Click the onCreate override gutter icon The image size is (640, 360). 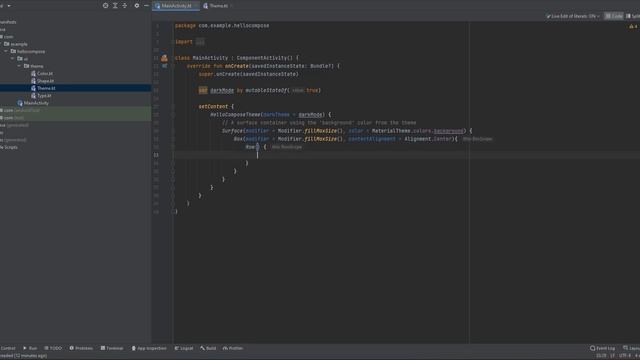(x=164, y=66)
